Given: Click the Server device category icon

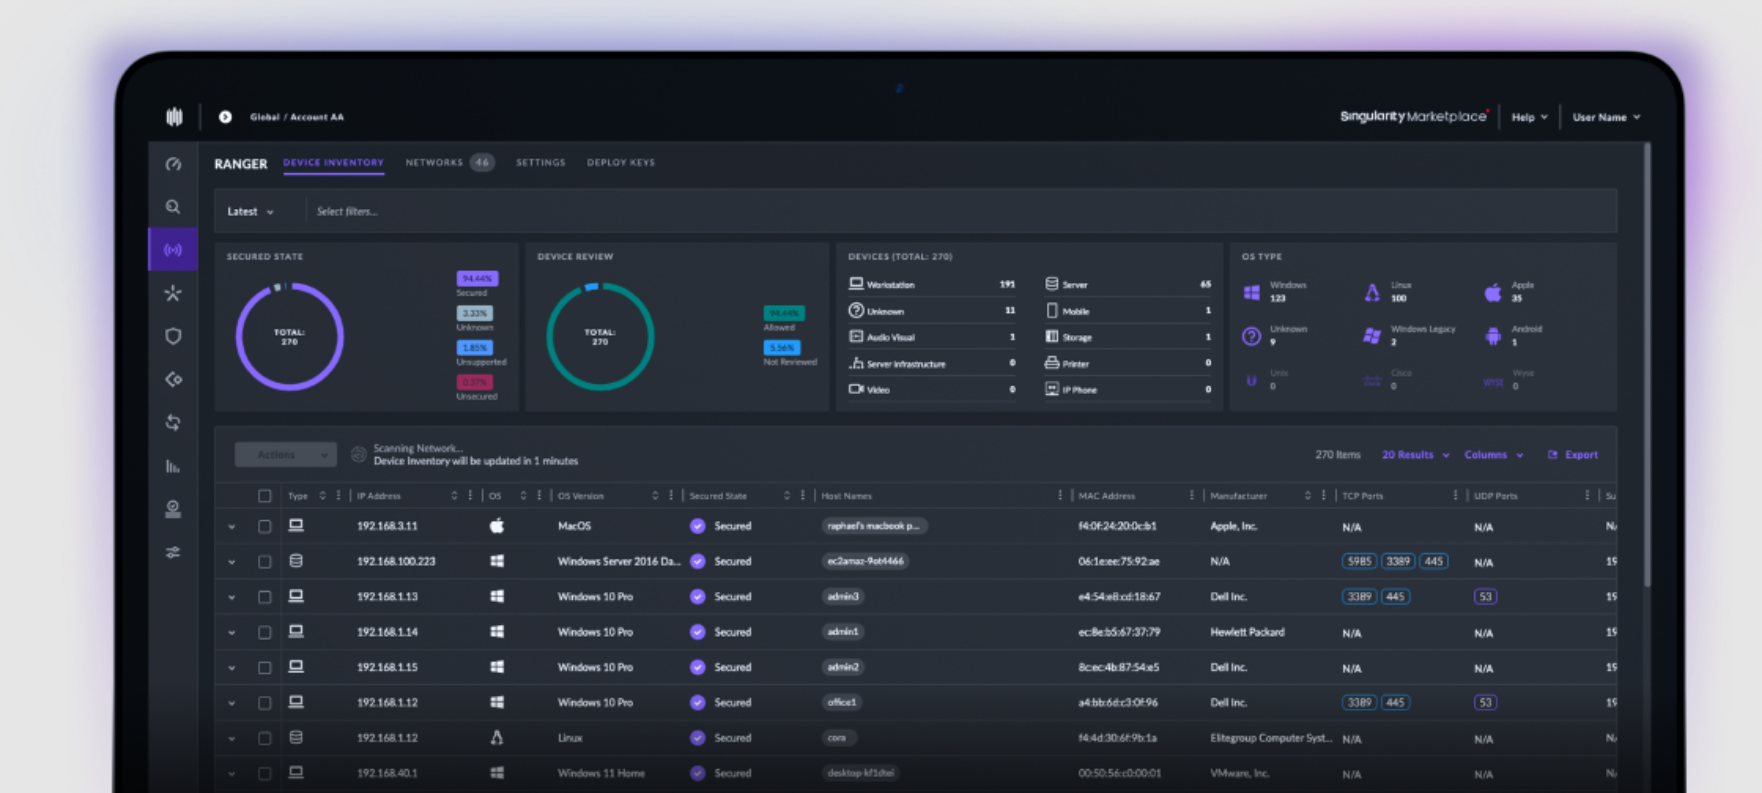Looking at the screenshot, I should tap(1052, 284).
